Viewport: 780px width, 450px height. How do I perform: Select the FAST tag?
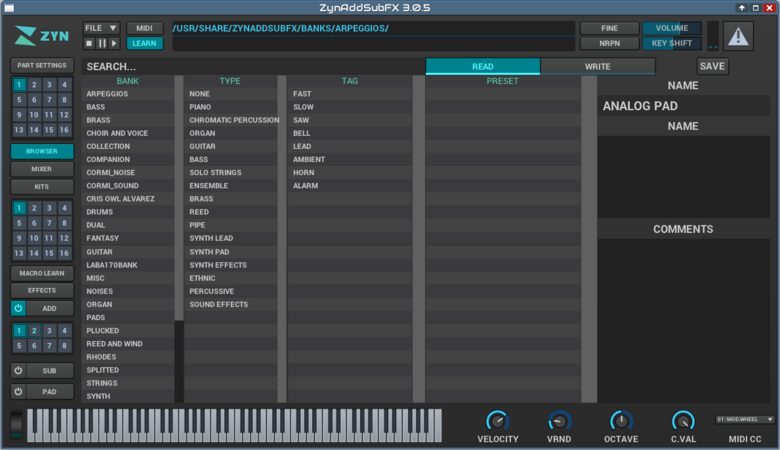[x=350, y=94]
